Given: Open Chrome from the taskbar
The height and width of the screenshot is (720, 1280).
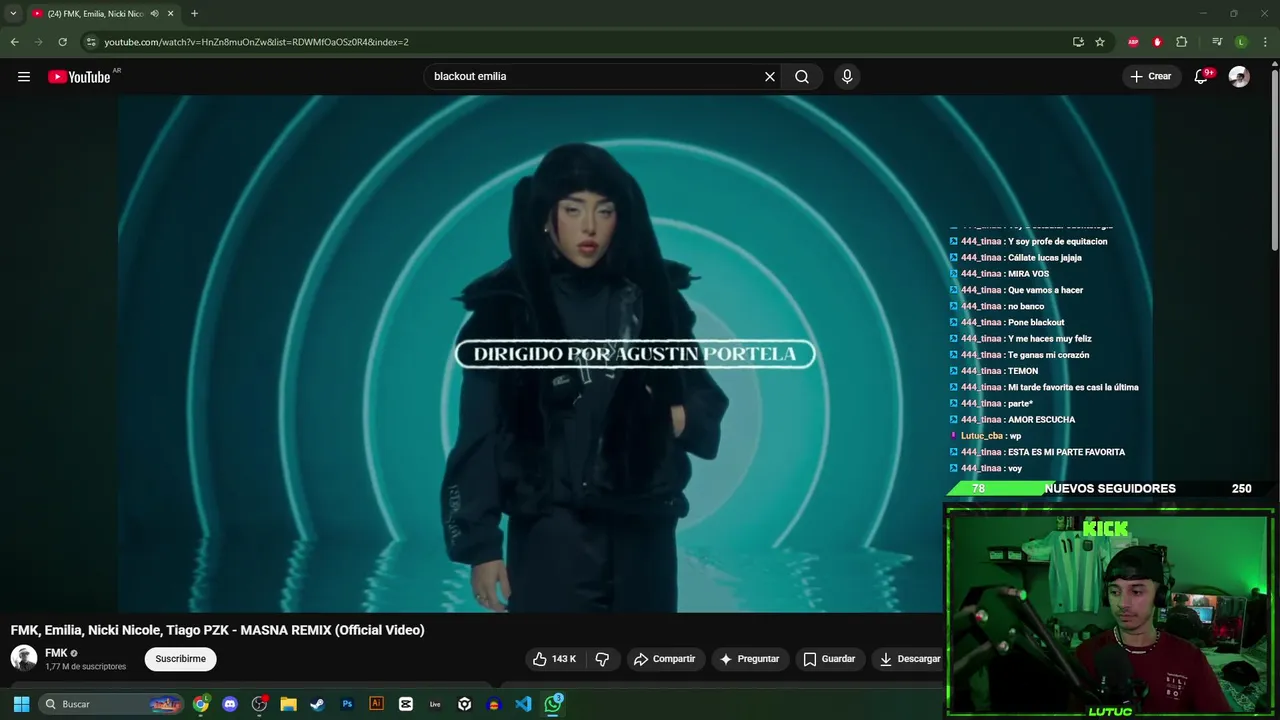Looking at the screenshot, I should point(201,704).
